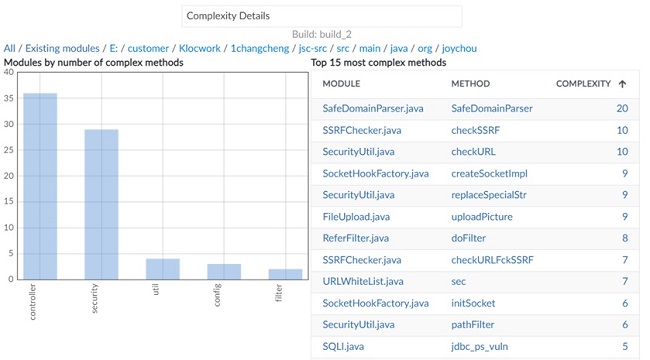650x360 pixels.
Task: Click the jsc-src breadcrumb link
Action: click(x=313, y=49)
